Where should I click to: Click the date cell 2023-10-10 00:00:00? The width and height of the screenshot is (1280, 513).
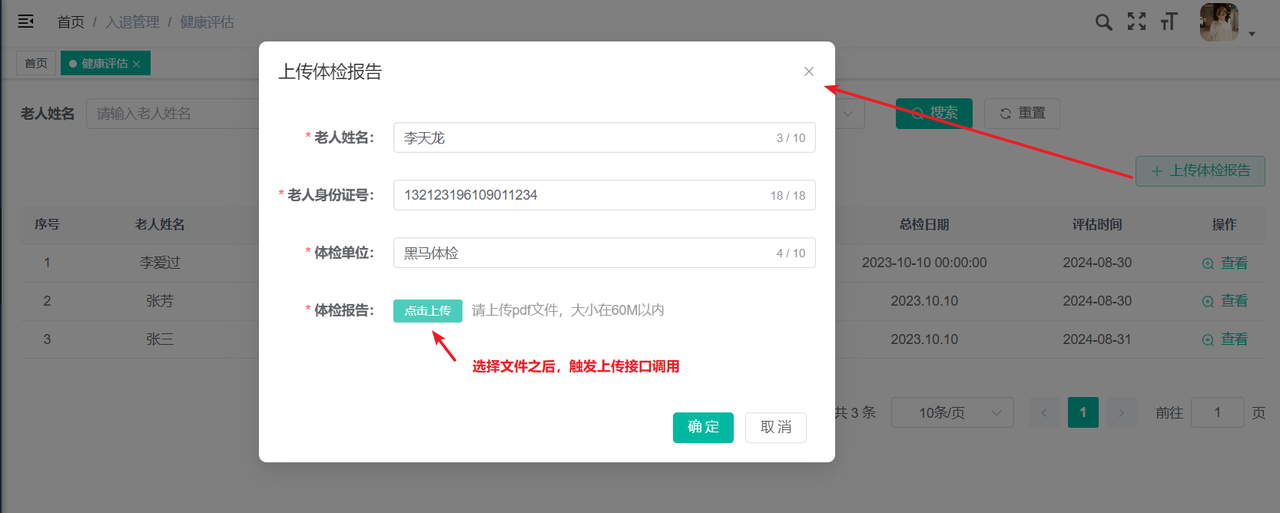pos(924,263)
